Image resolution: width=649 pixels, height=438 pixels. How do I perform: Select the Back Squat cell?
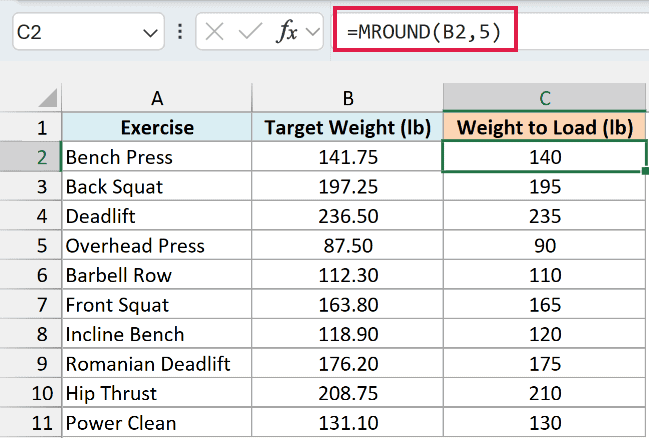(x=157, y=187)
